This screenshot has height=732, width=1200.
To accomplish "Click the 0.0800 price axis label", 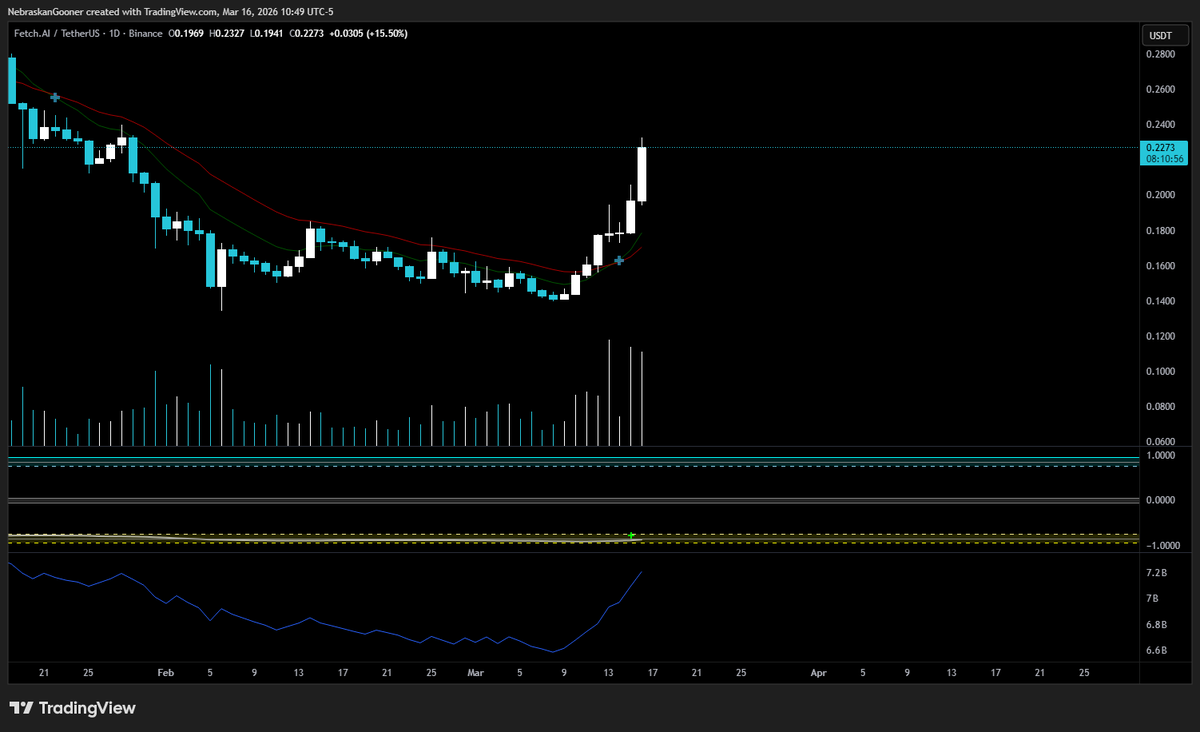I will 1160,407.
